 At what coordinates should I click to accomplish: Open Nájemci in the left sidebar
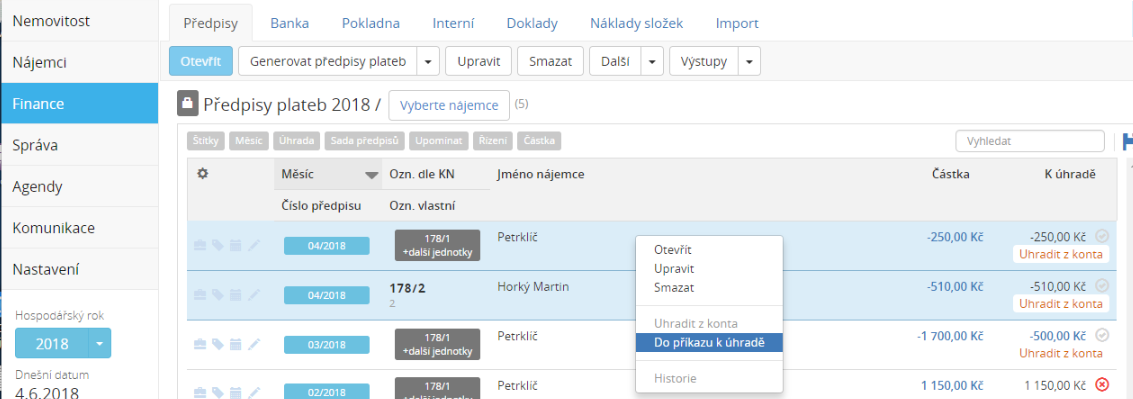(79, 62)
